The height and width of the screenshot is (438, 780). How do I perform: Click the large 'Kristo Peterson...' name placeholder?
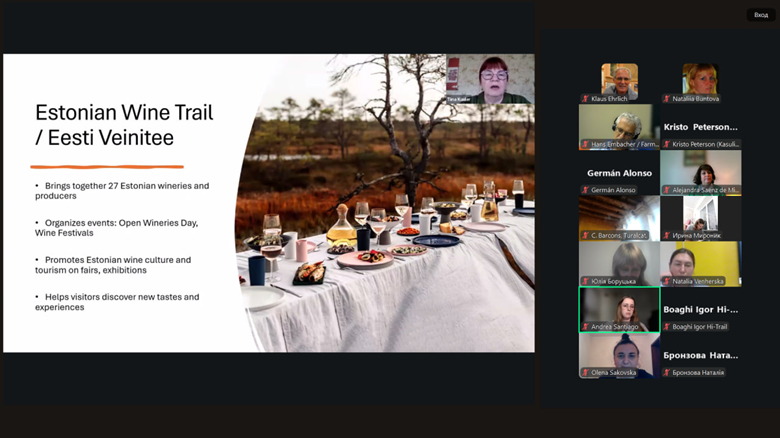pyautogui.click(x=700, y=127)
